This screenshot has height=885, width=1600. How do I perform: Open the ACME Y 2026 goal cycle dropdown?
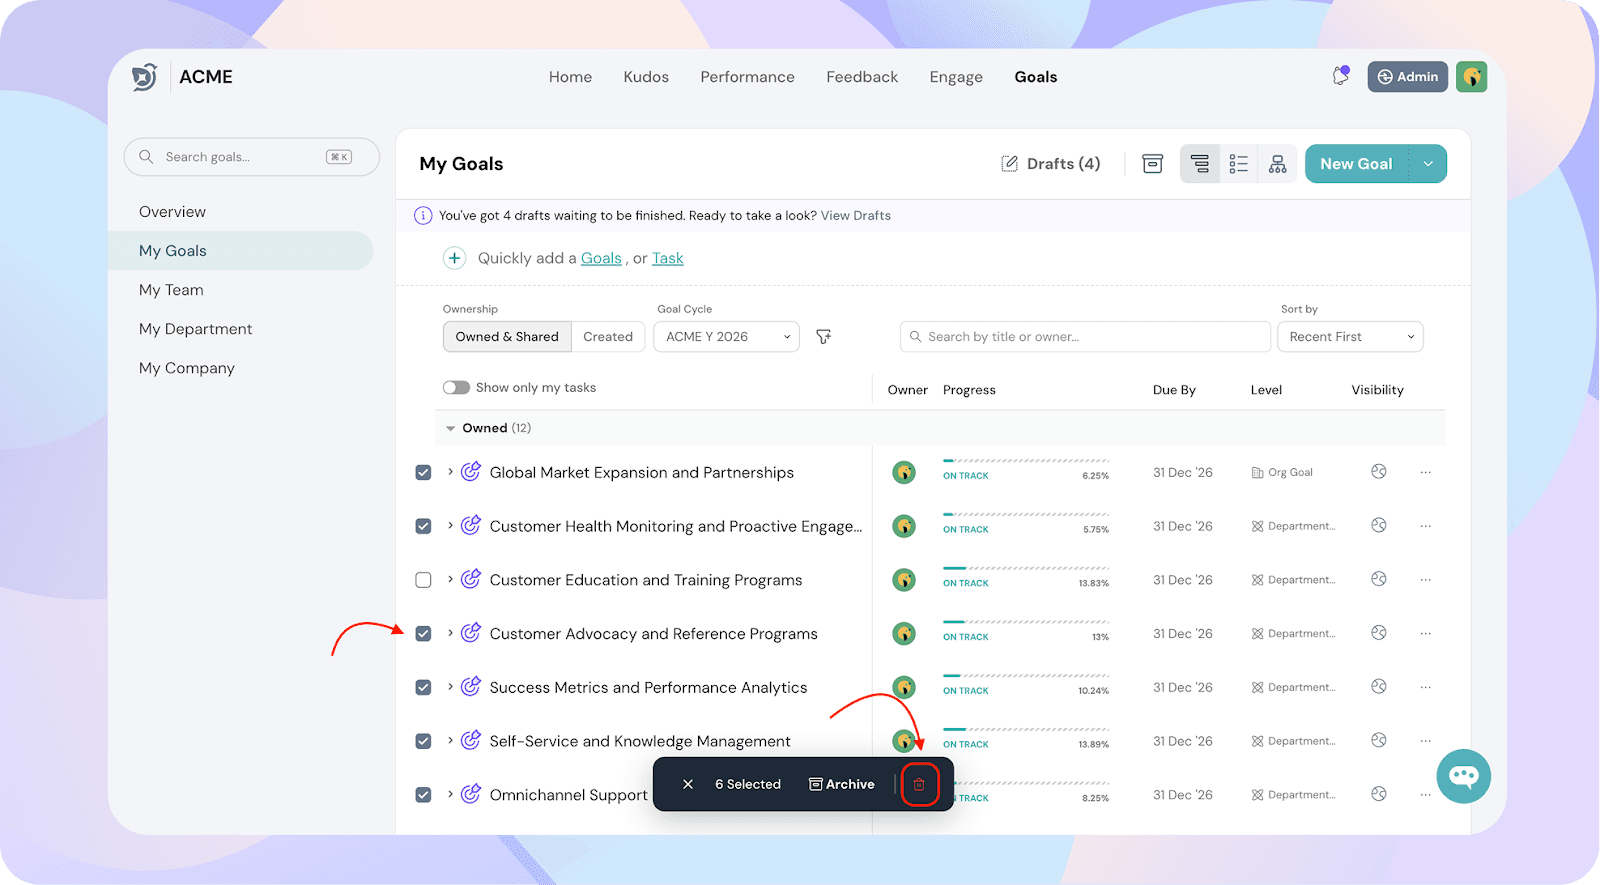[726, 337]
